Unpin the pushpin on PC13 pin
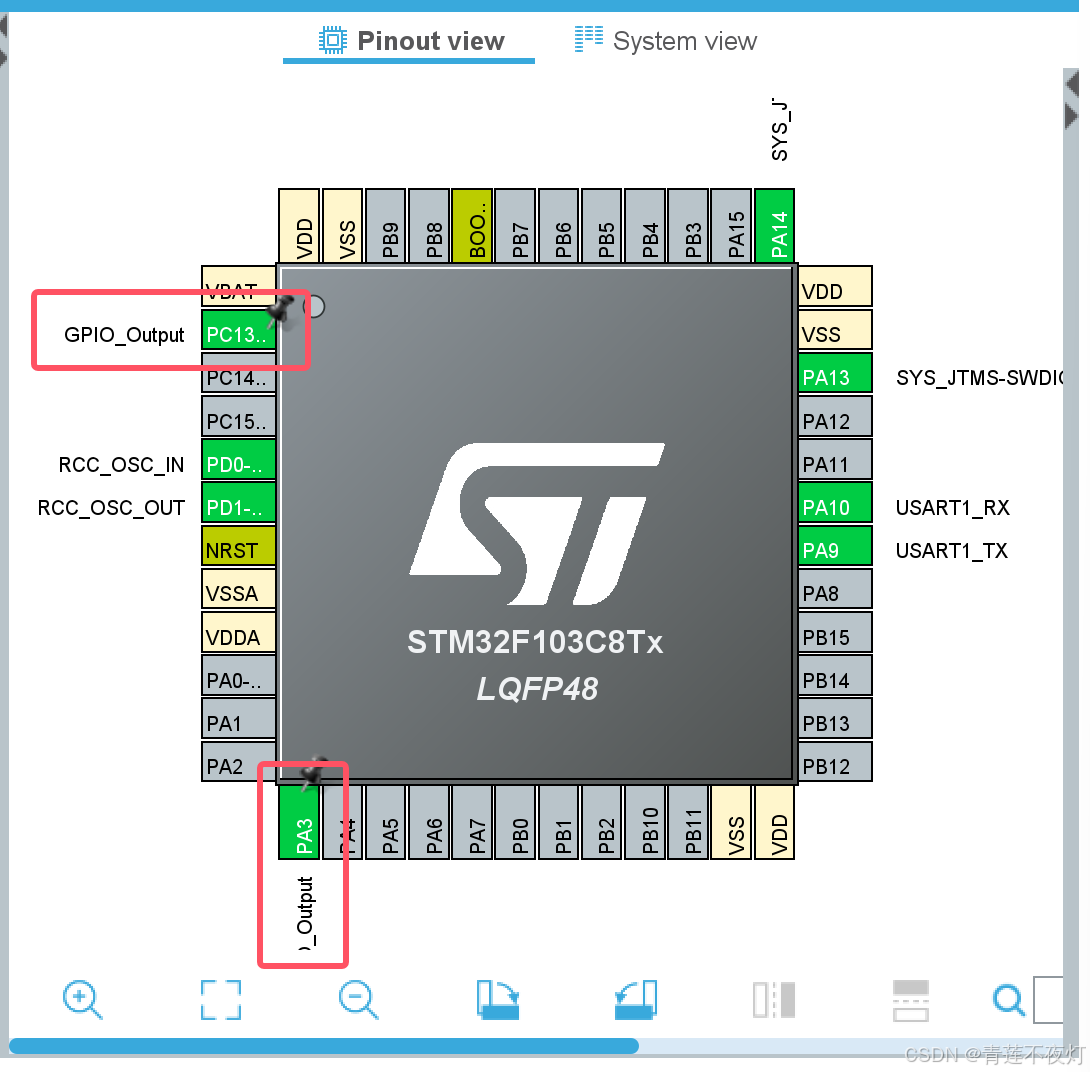Screen dimensions: 1090x1072 283,306
